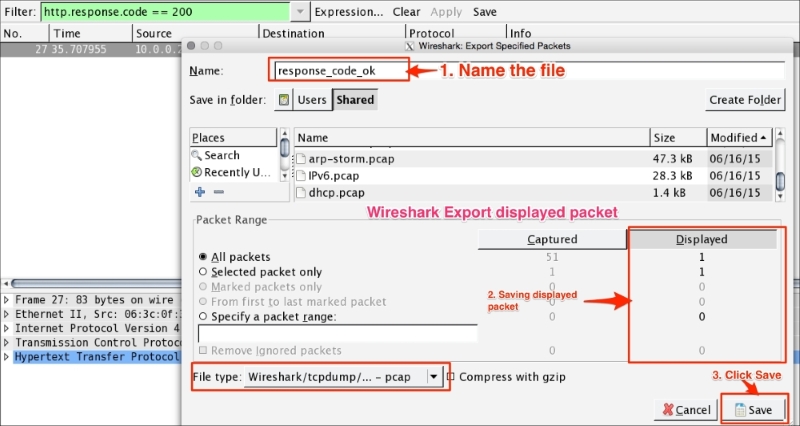The image size is (800, 426).
Task: Switch to Captured column button
Action: pos(552,239)
